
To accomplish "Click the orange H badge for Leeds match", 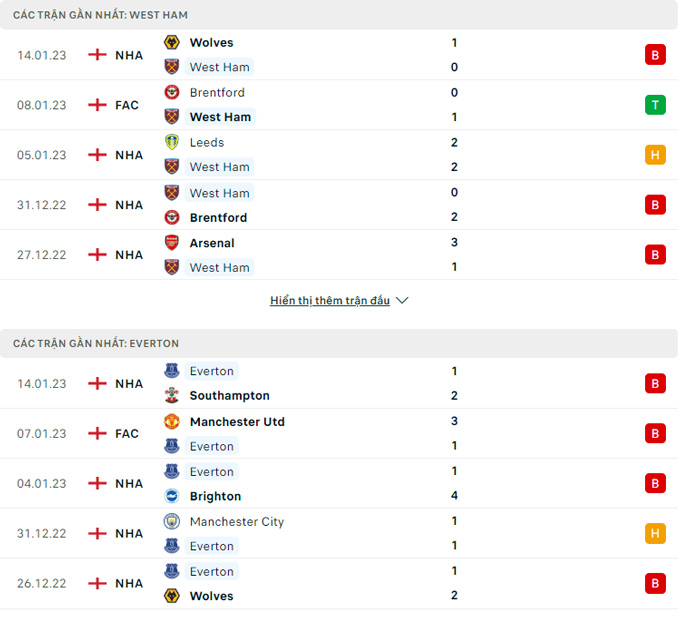I will 655,155.
